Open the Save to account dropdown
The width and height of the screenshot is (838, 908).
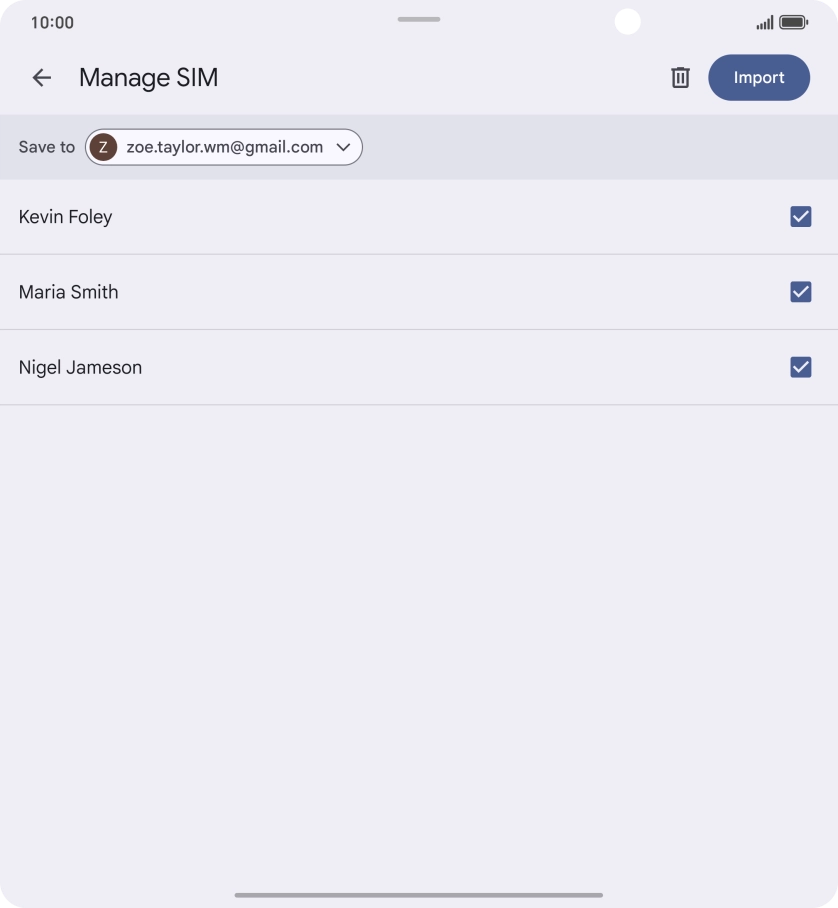point(223,147)
